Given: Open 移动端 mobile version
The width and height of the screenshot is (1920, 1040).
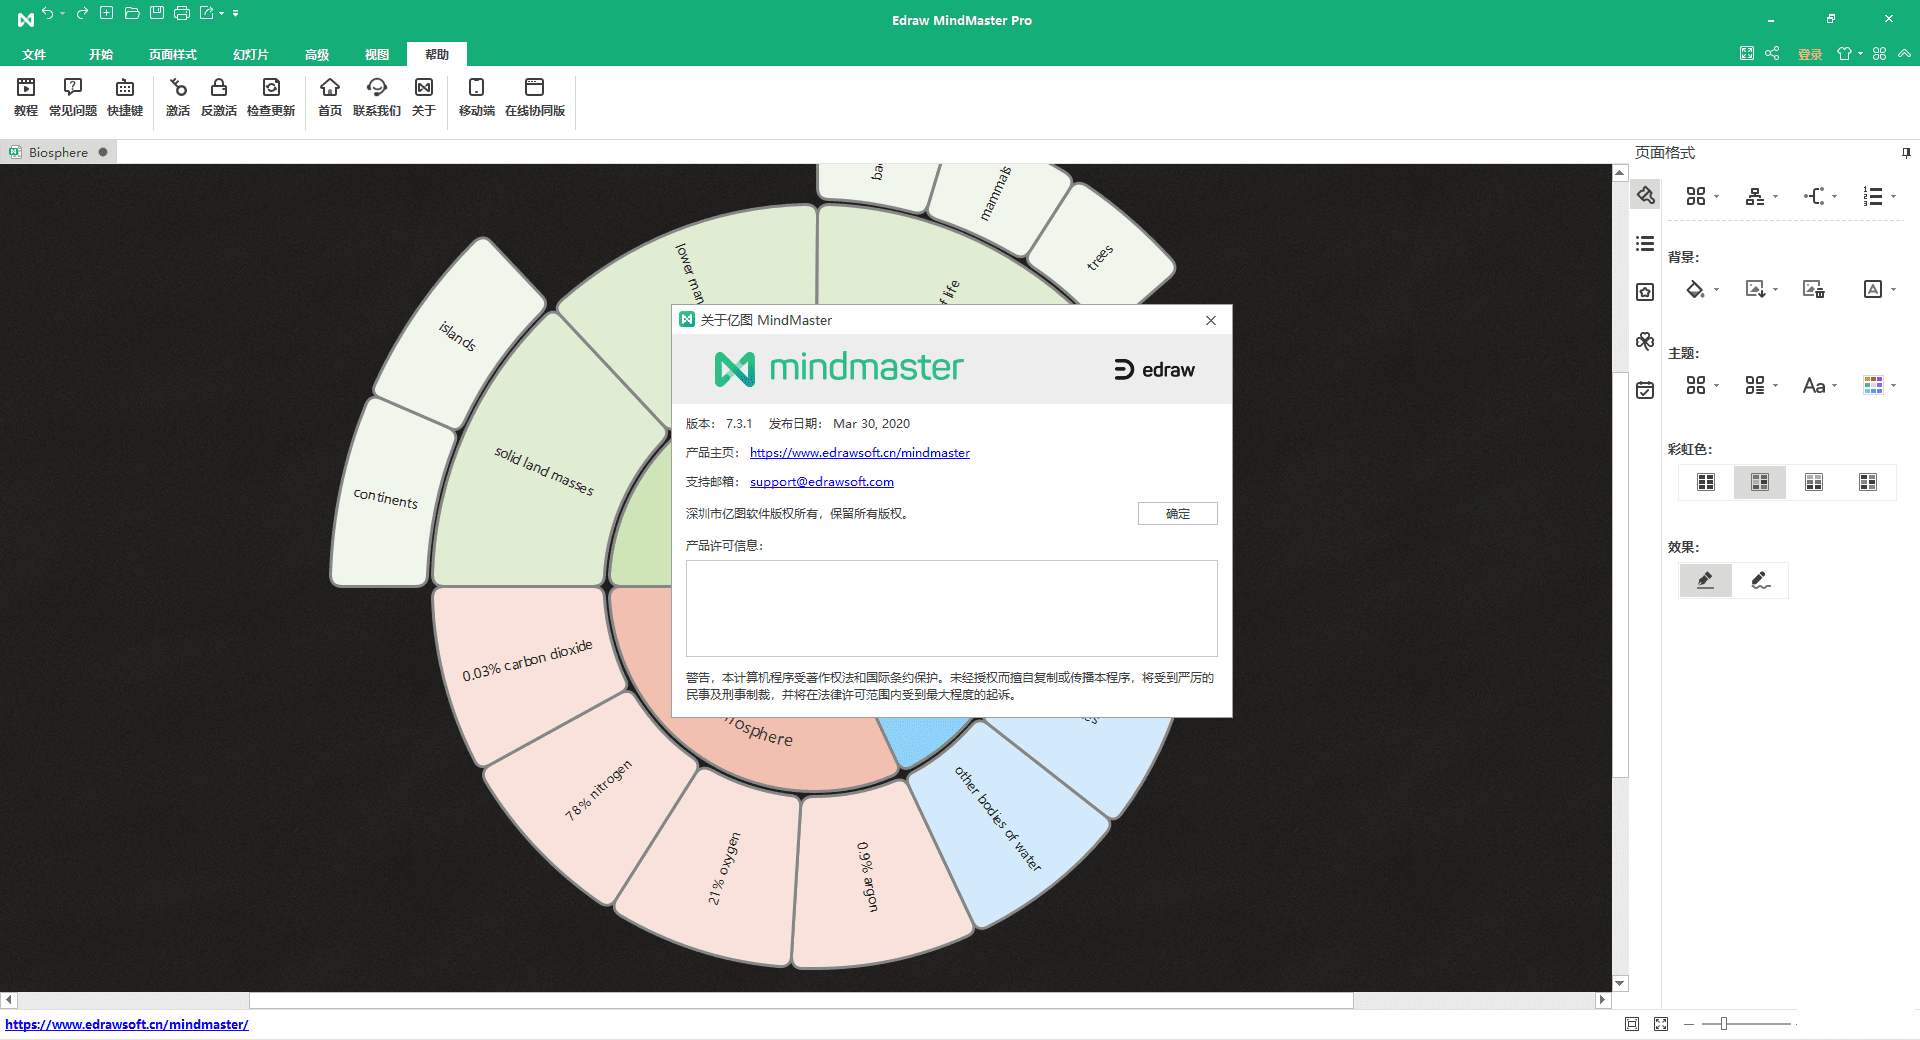Looking at the screenshot, I should (x=477, y=98).
